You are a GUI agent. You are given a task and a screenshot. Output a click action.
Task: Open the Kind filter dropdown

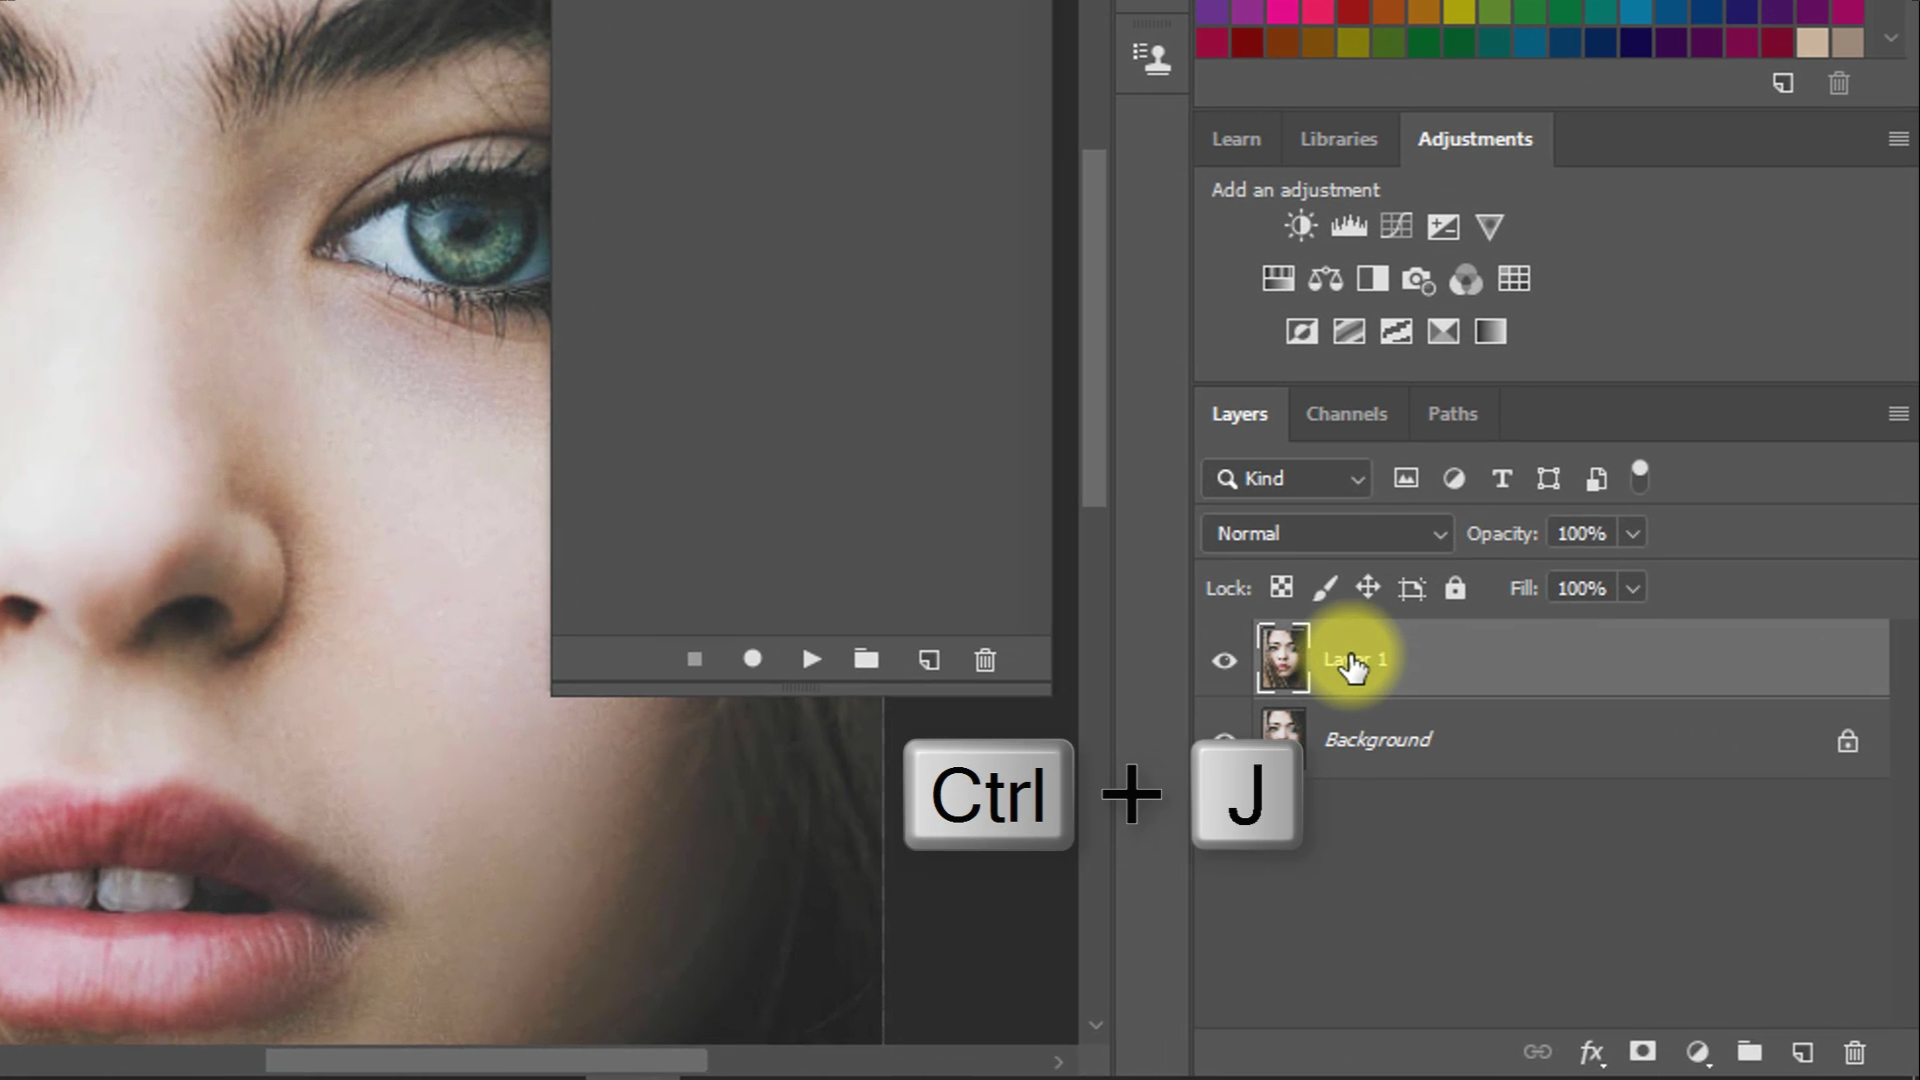click(x=1287, y=479)
